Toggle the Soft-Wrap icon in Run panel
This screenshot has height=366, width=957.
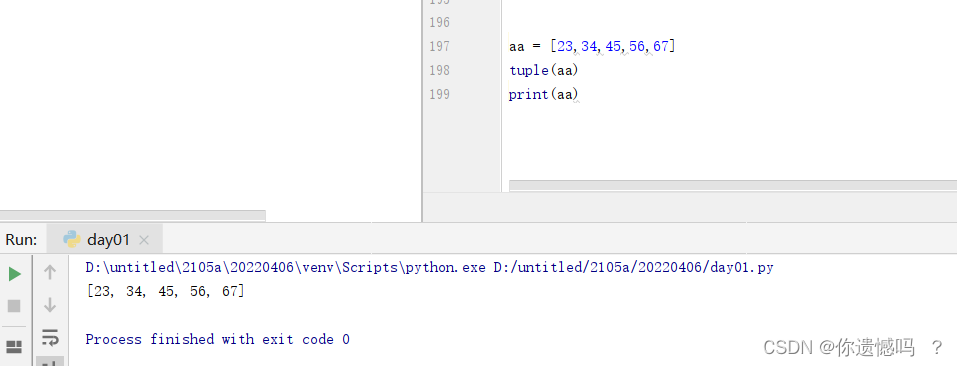50,337
